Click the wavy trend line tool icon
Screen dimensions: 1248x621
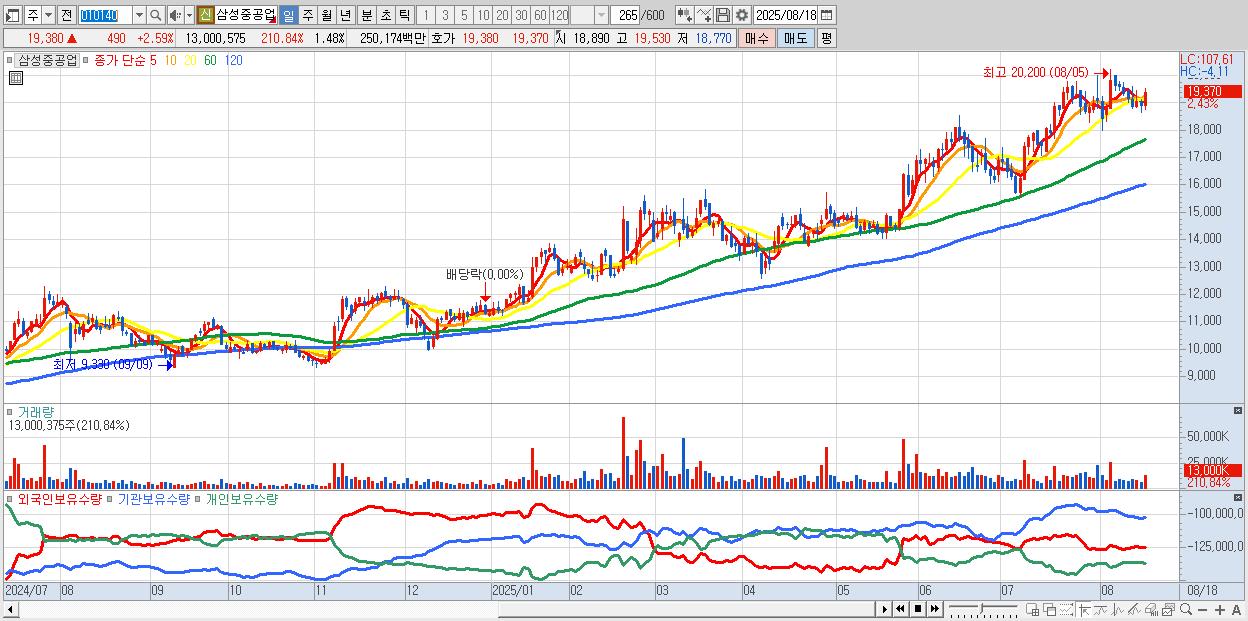[x=1101, y=609]
